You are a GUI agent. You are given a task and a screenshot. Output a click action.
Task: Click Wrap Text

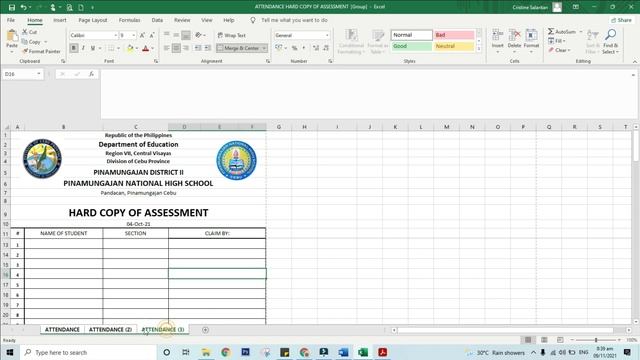click(231, 36)
